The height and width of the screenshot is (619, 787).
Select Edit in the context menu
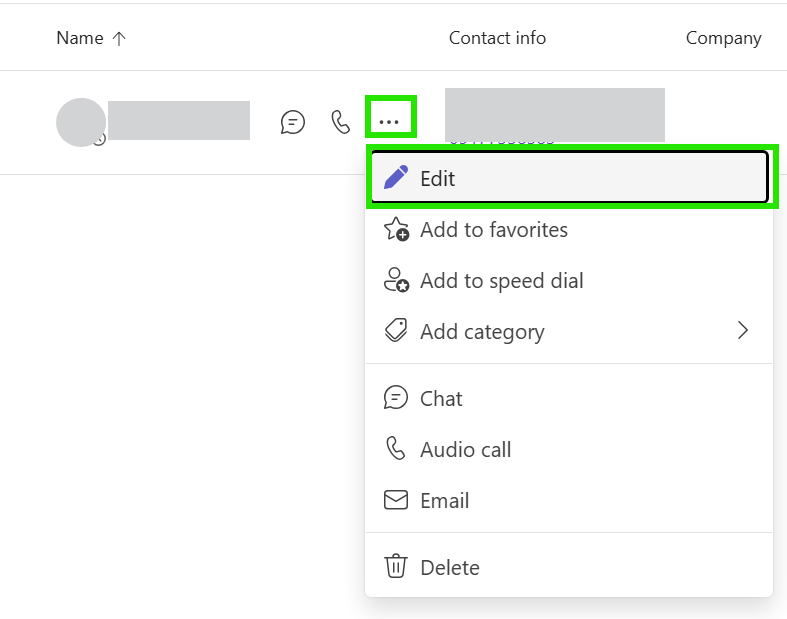(x=569, y=178)
